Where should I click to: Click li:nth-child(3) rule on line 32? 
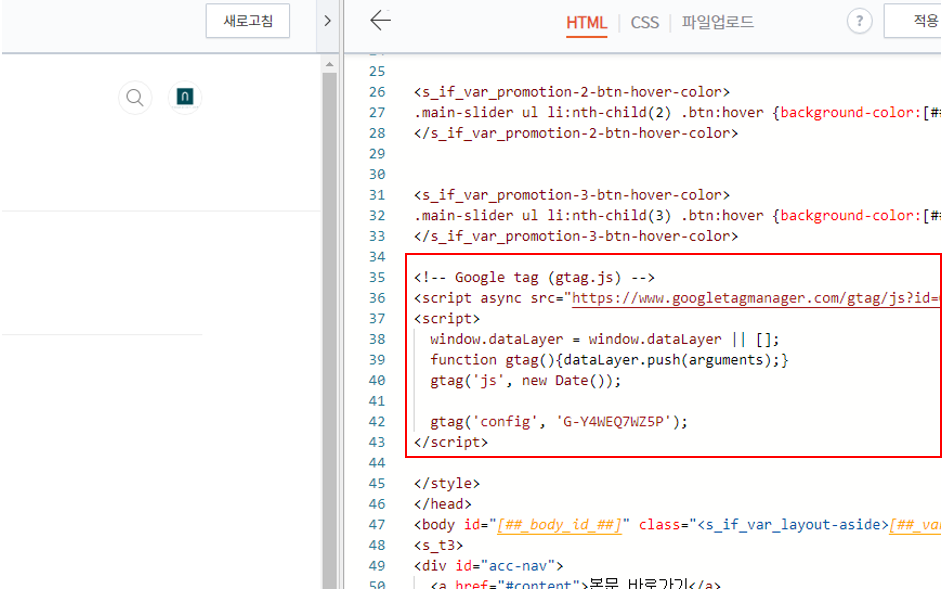(677, 216)
